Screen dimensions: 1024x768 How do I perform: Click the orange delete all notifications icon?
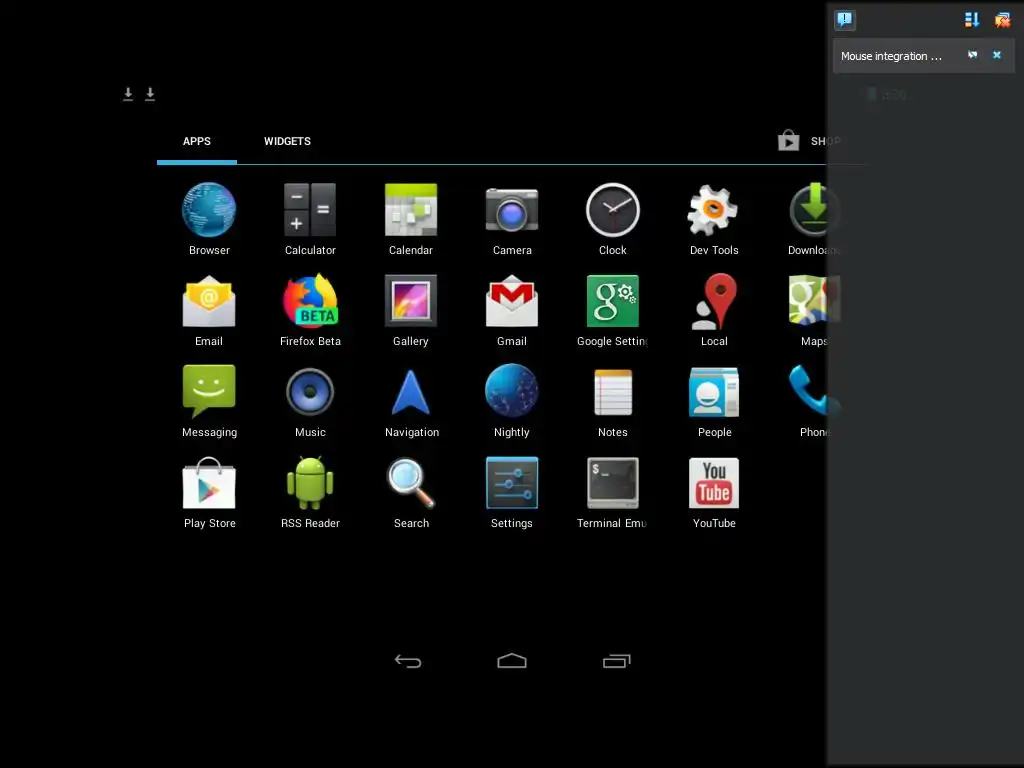coord(1002,20)
